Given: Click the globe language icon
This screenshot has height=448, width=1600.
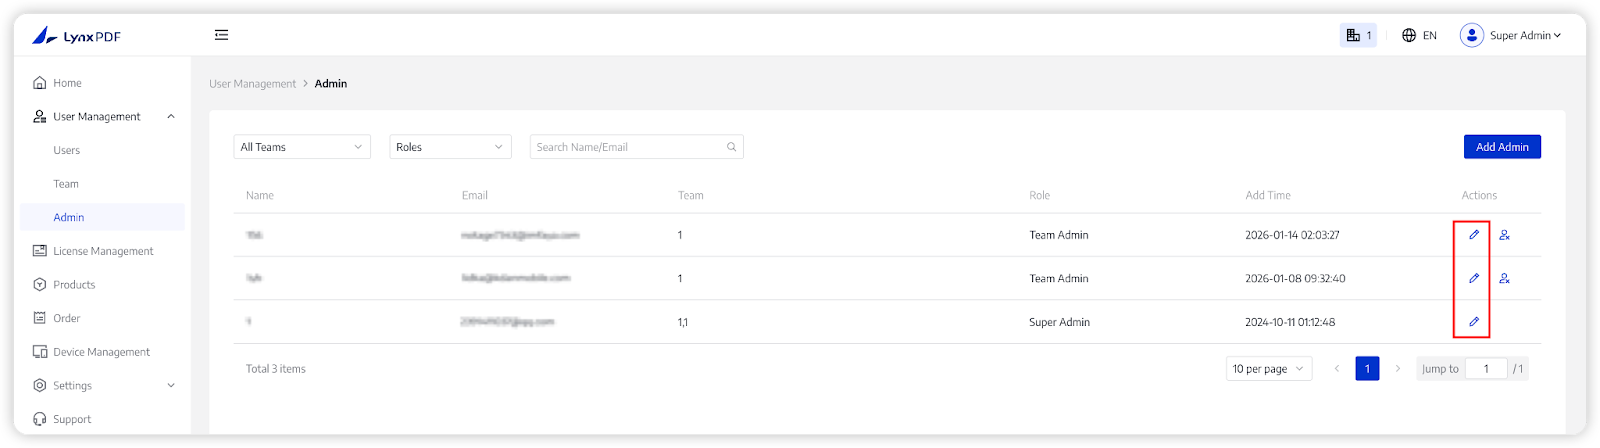Looking at the screenshot, I should tap(1409, 35).
